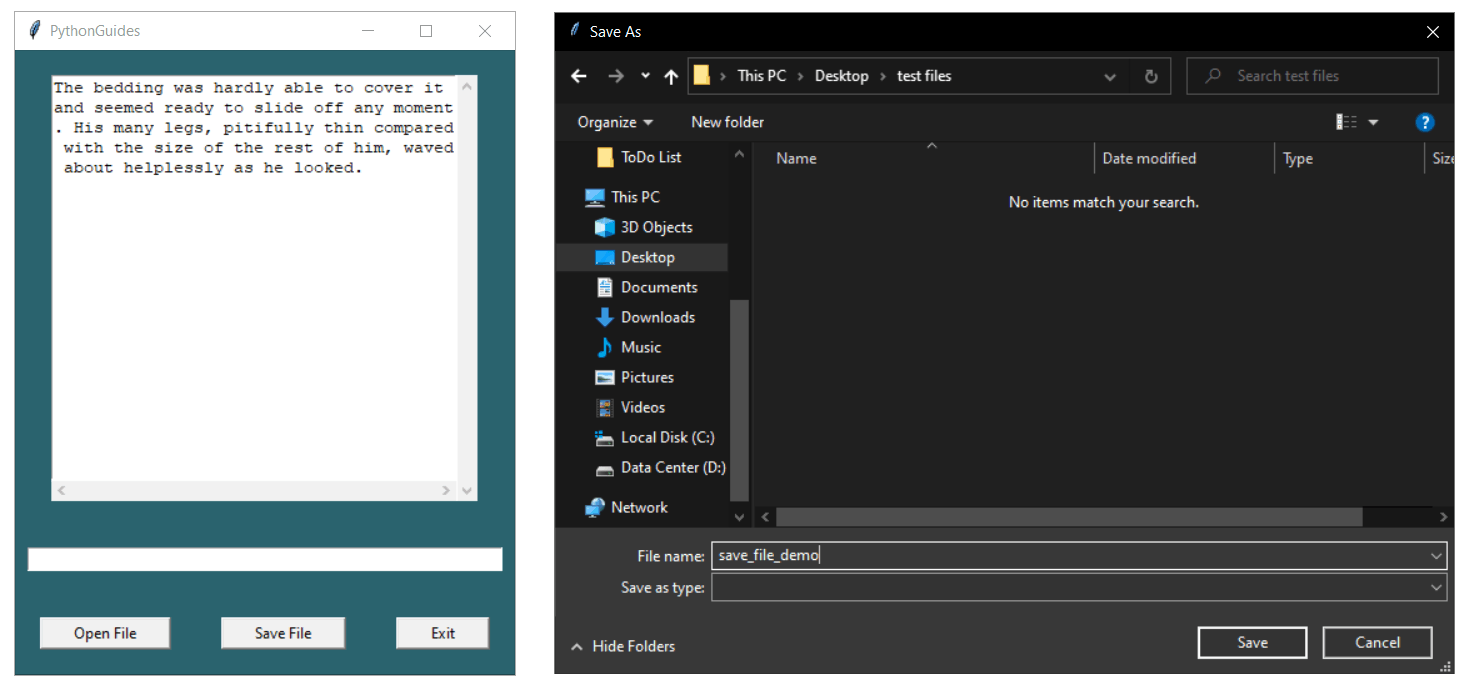Open the Help question mark icon

click(1424, 121)
